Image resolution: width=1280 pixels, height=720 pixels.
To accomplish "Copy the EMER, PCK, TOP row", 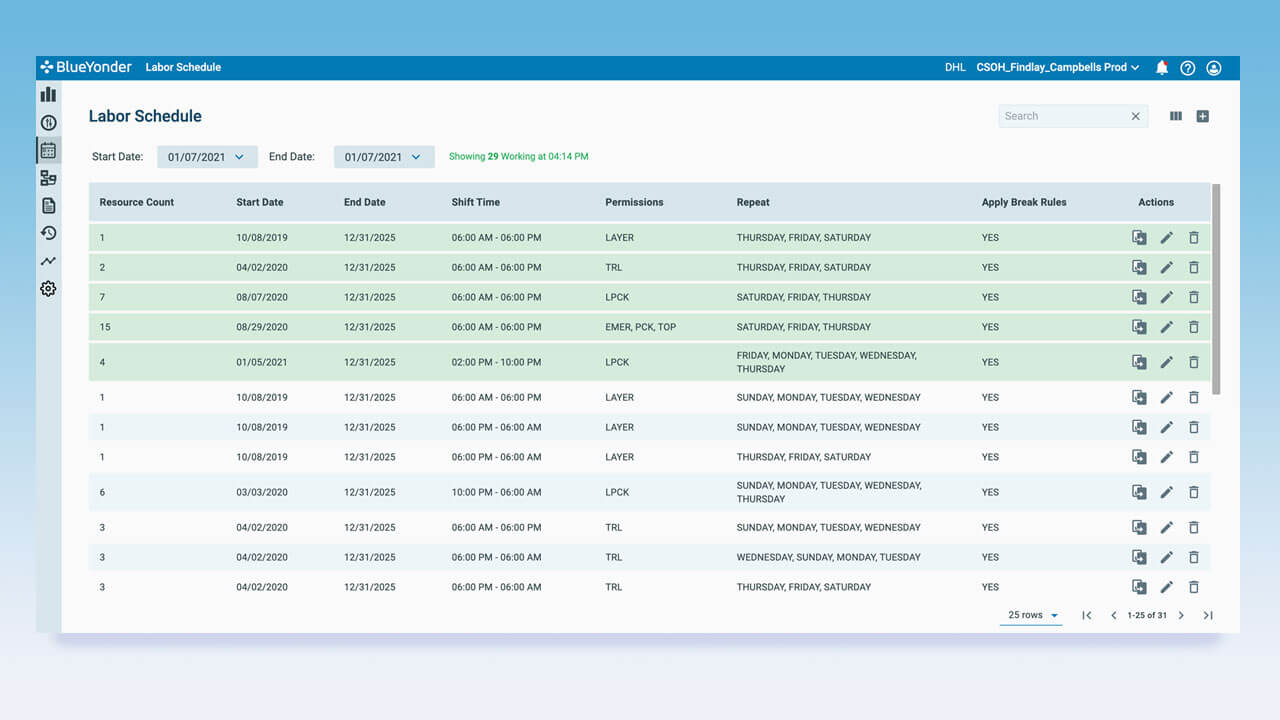I will [x=1139, y=327].
